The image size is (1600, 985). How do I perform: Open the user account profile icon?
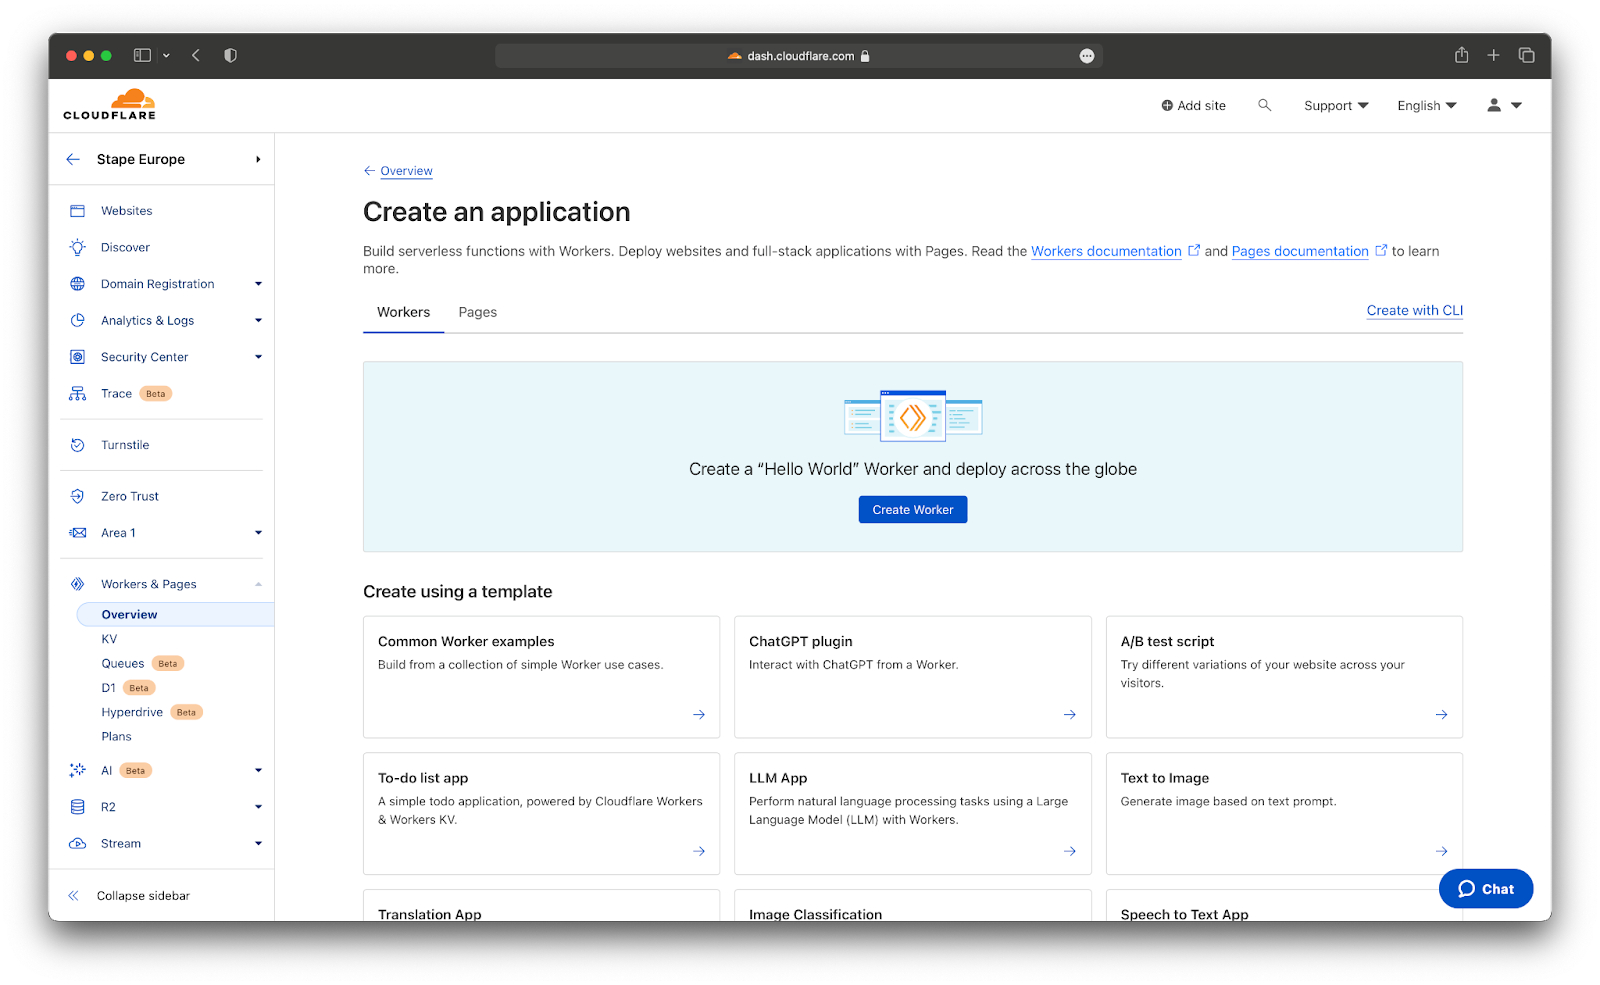point(1494,105)
